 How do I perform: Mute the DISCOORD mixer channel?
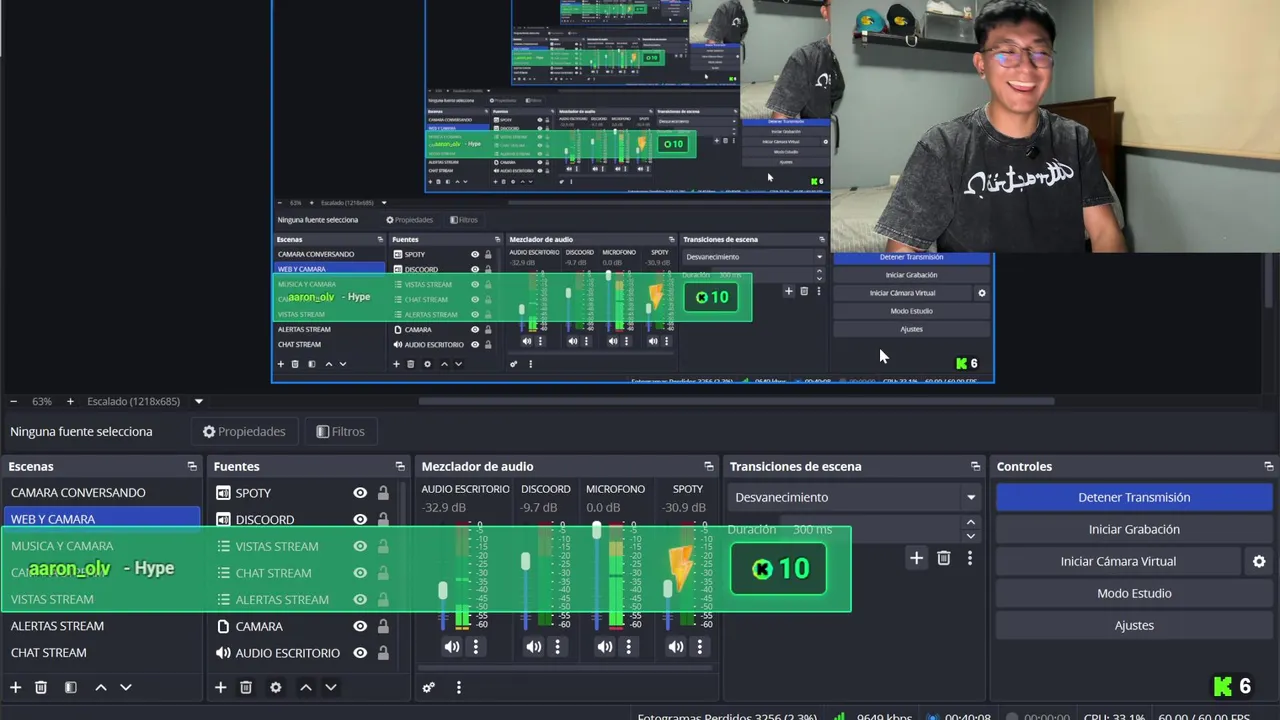click(534, 647)
